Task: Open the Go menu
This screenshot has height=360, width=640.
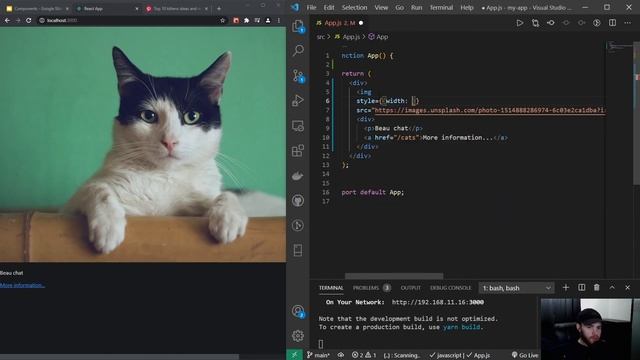Action: (399, 7)
